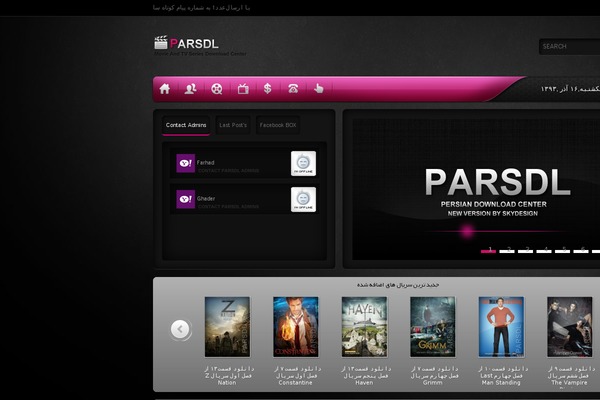Click the dollar sign icon
600x400 pixels.
coord(267,89)
